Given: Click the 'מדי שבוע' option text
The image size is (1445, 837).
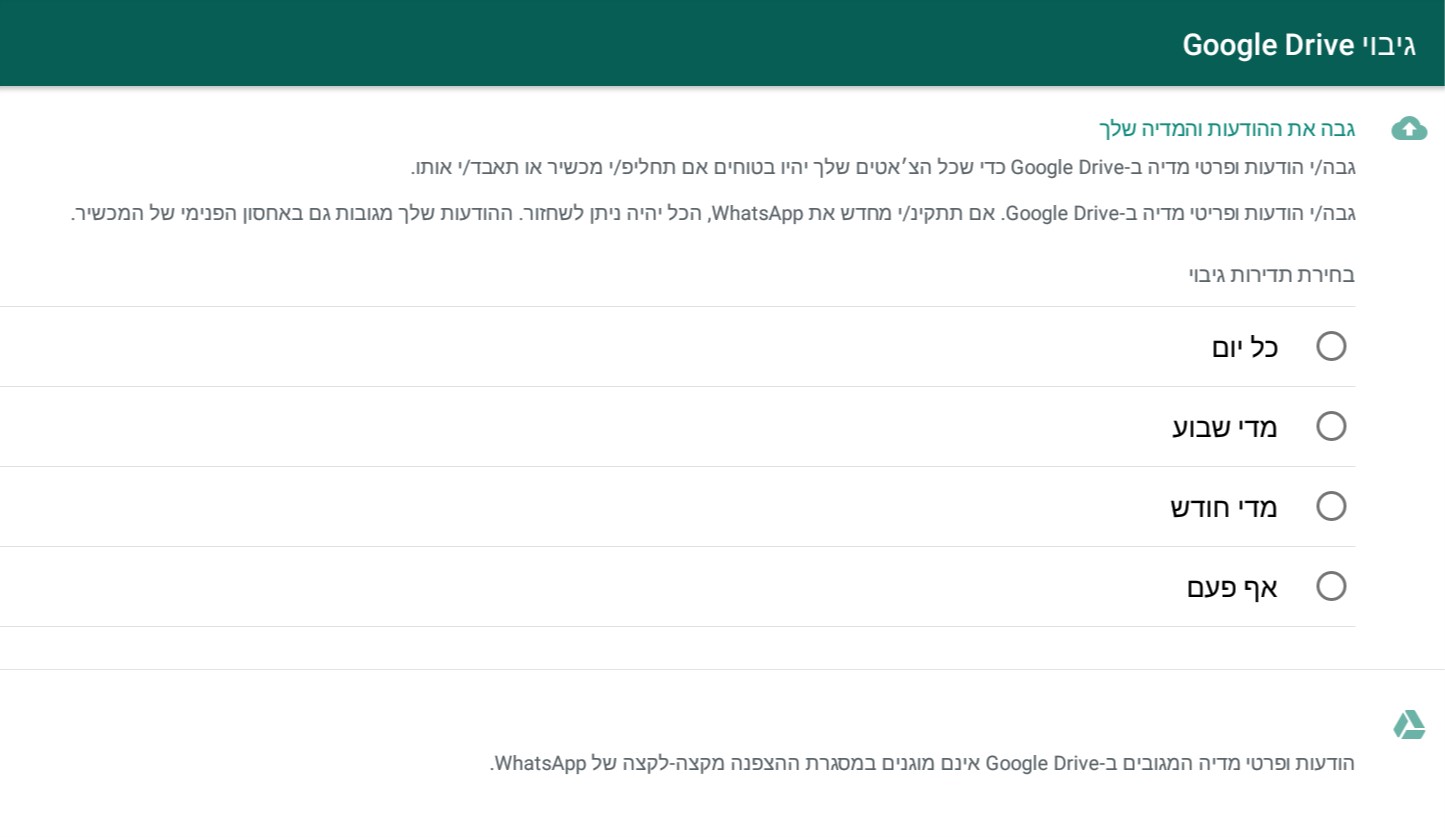Looking at the screenshot, I should (1225, 427).
